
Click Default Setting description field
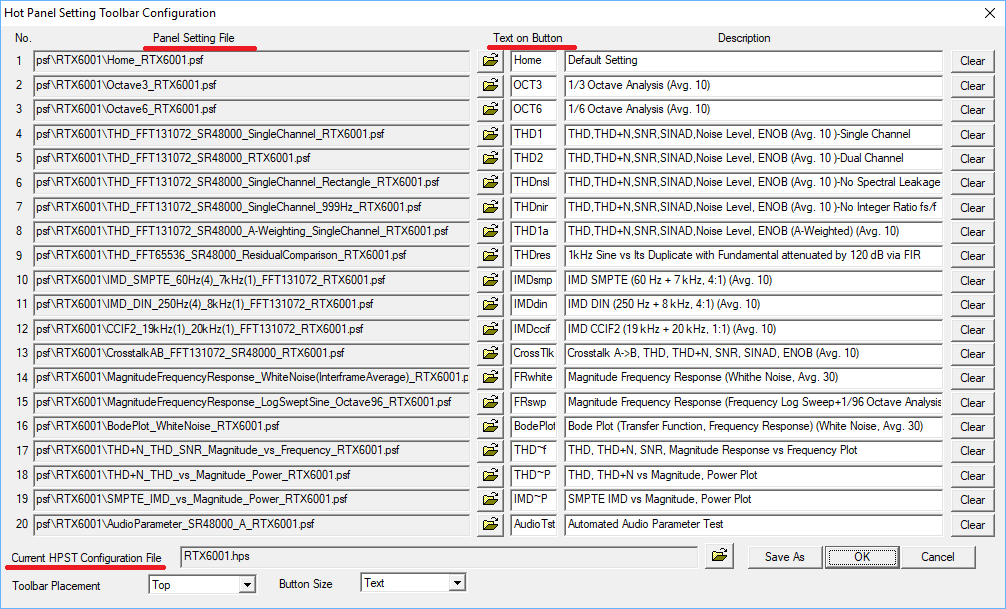click(x=753, y=61)
